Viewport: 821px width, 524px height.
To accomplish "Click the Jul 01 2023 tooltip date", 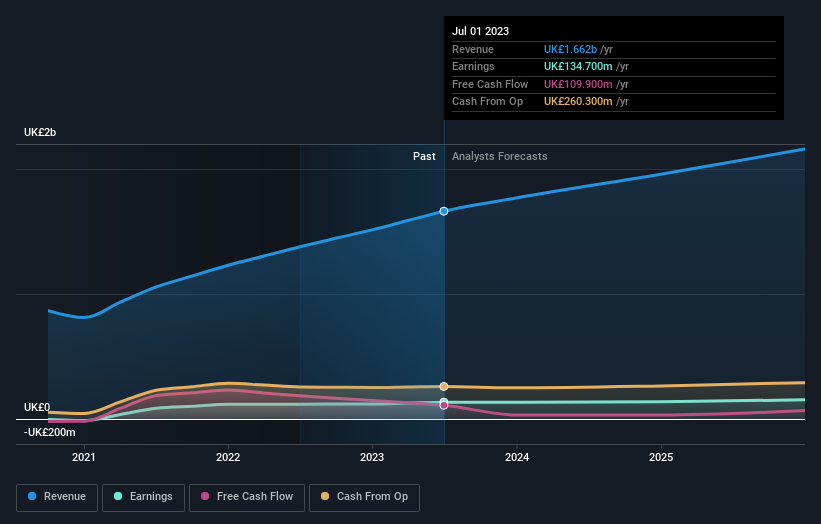I will coord(480,31).
